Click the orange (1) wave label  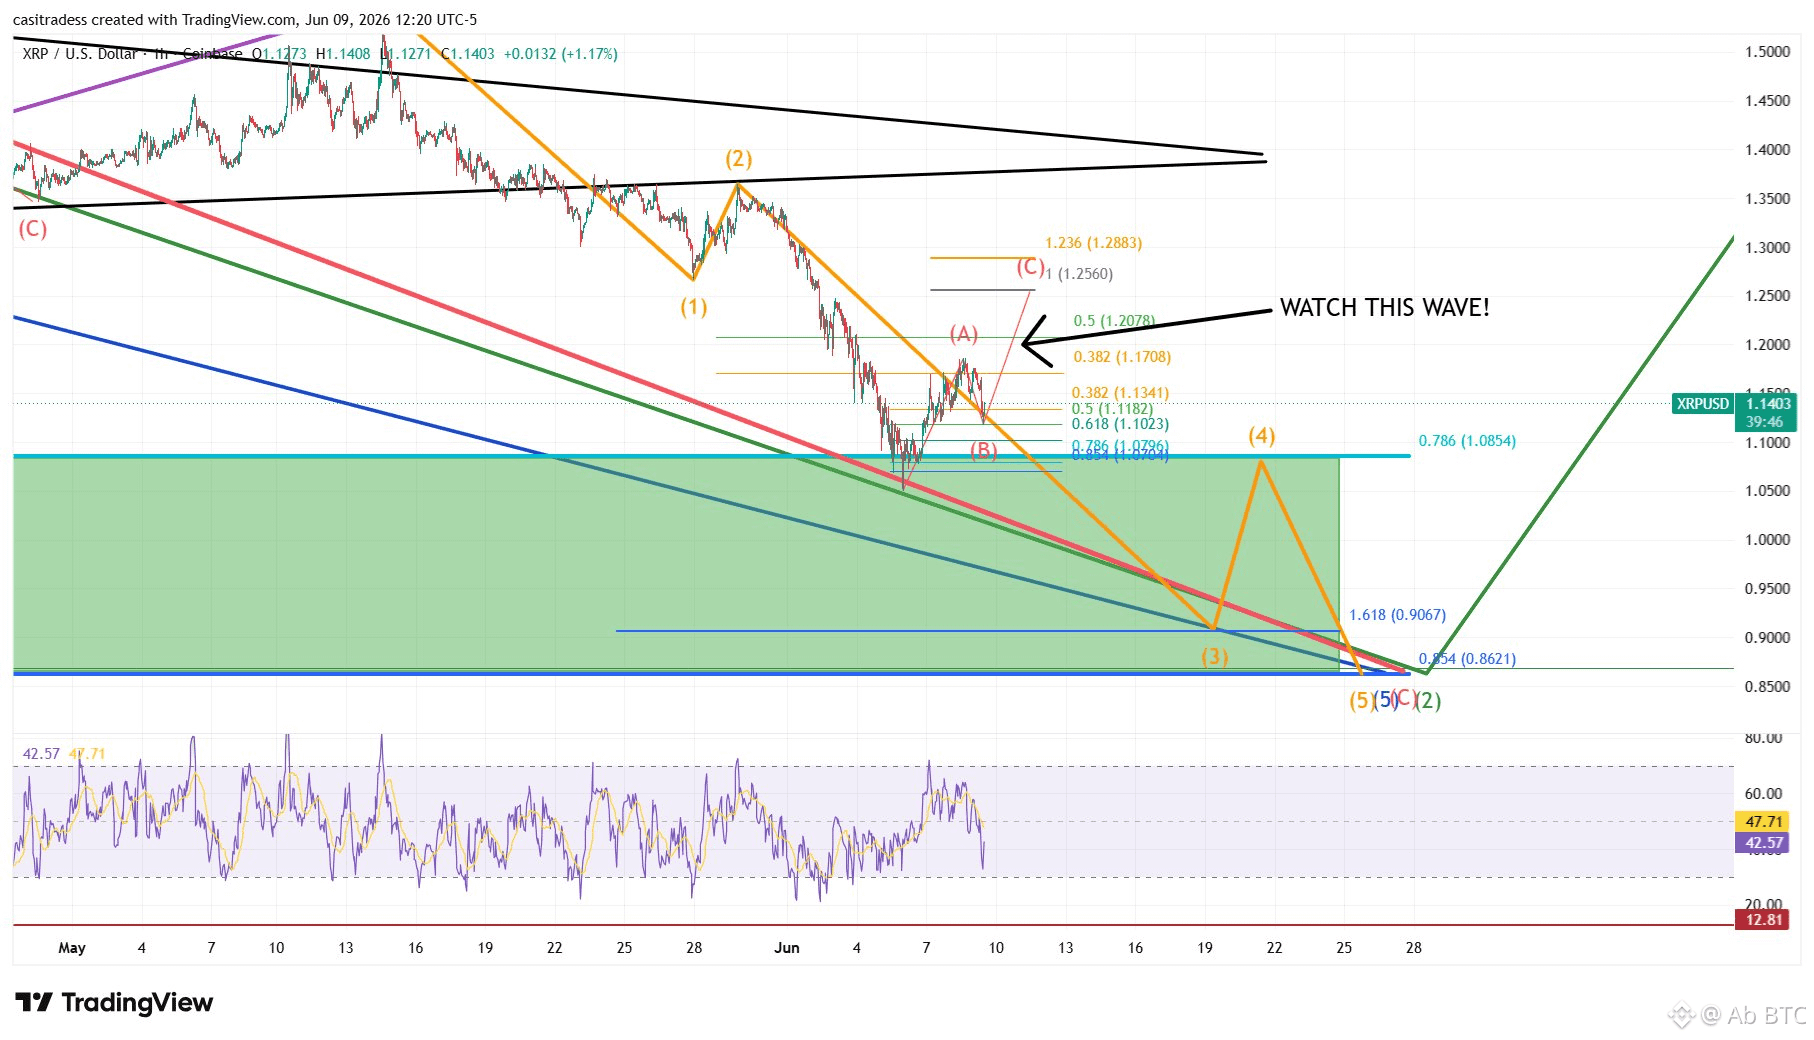point(694,307)
